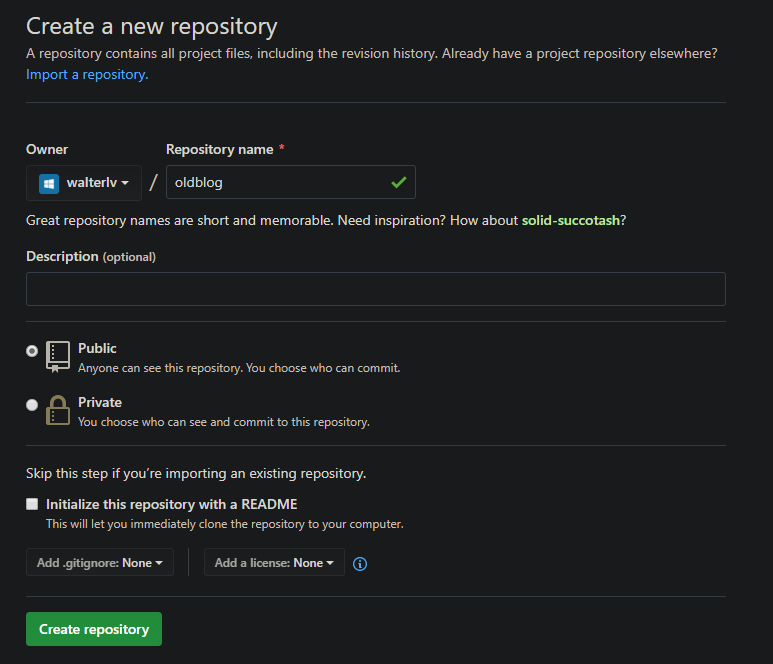Click the green checkmark in repository name
The image size is (773, 664).
[398, 182]
